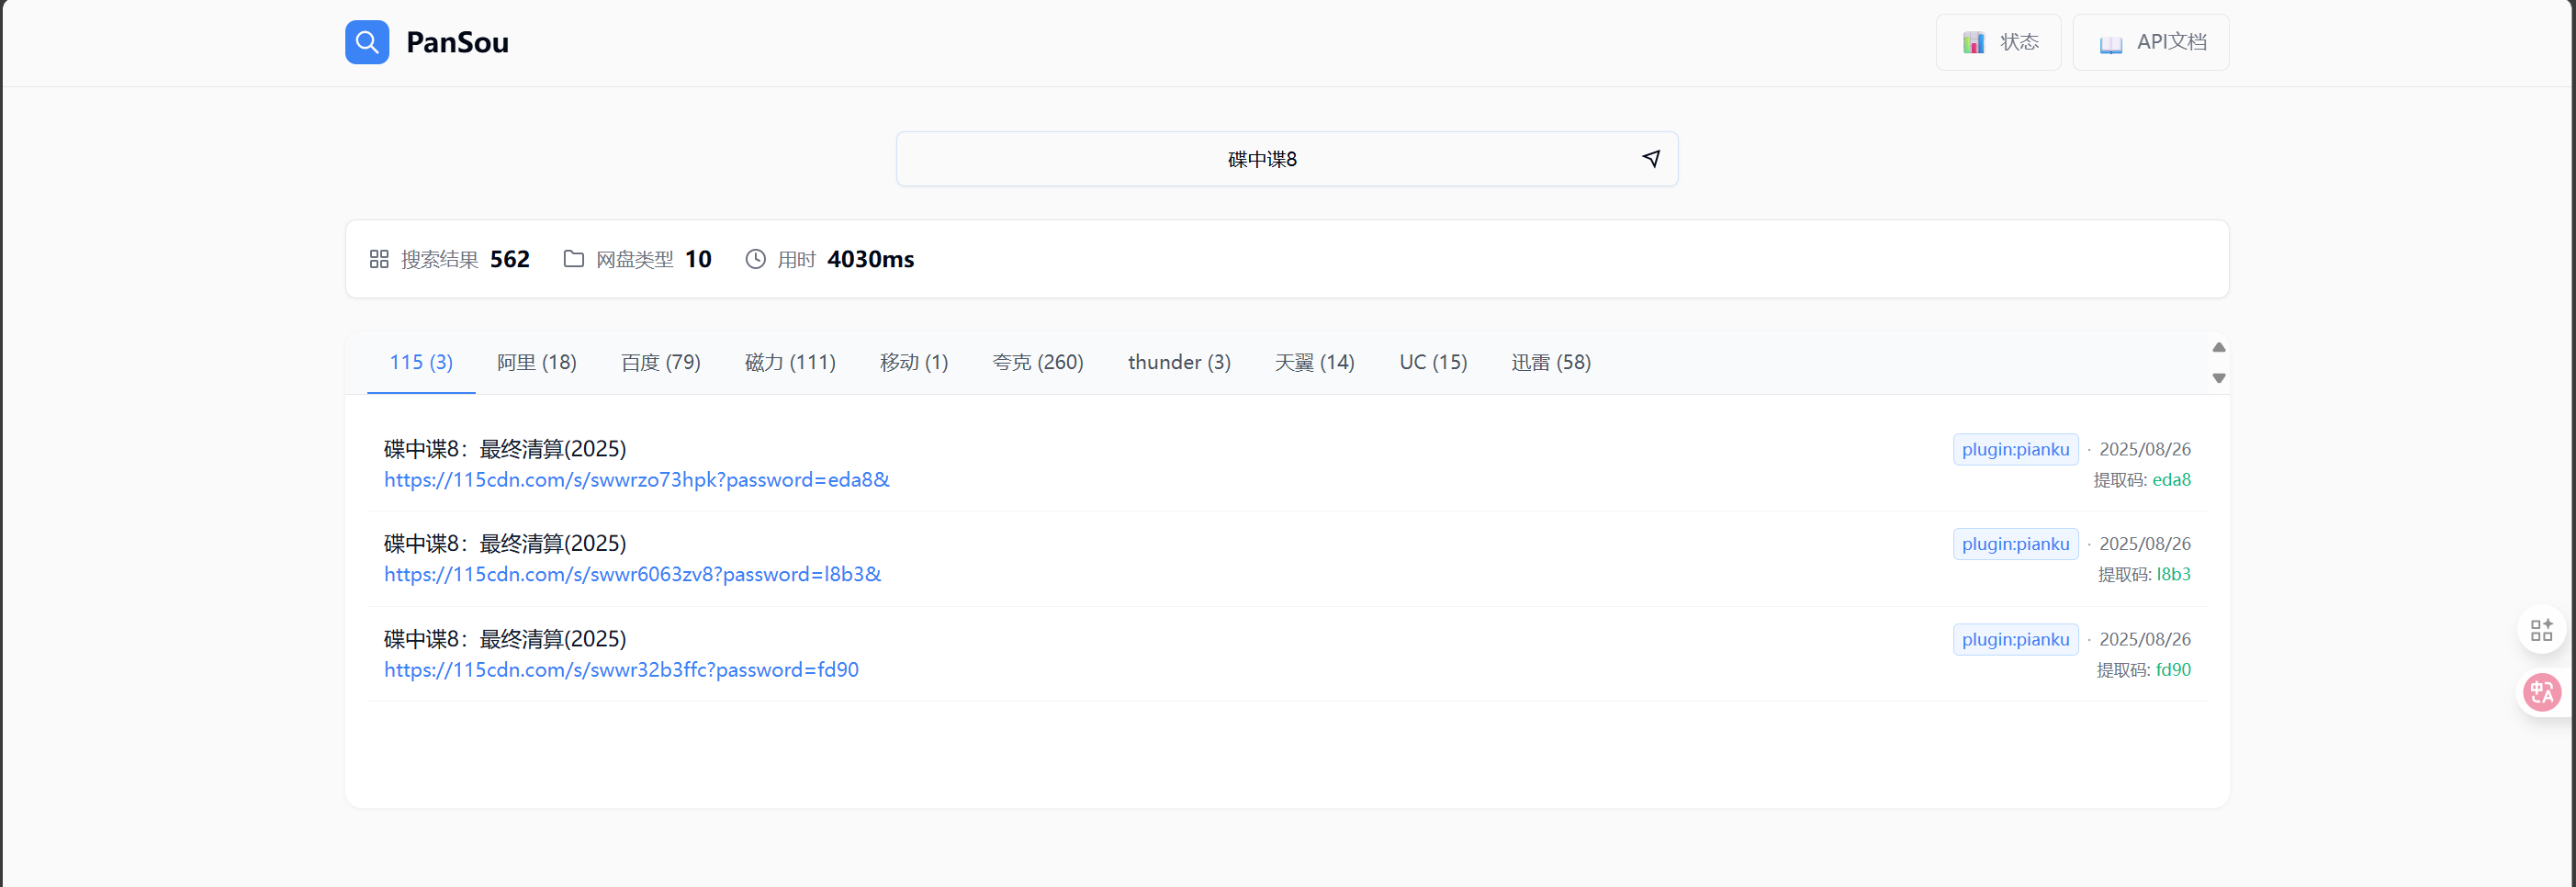2576x887 pixels.
Task: Click the floating grid-plus widget icon
Action: tap(2541, 630)
